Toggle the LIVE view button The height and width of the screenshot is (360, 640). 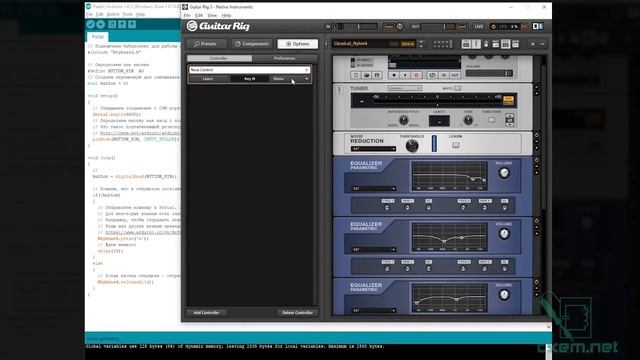click(x=479, y=27)
